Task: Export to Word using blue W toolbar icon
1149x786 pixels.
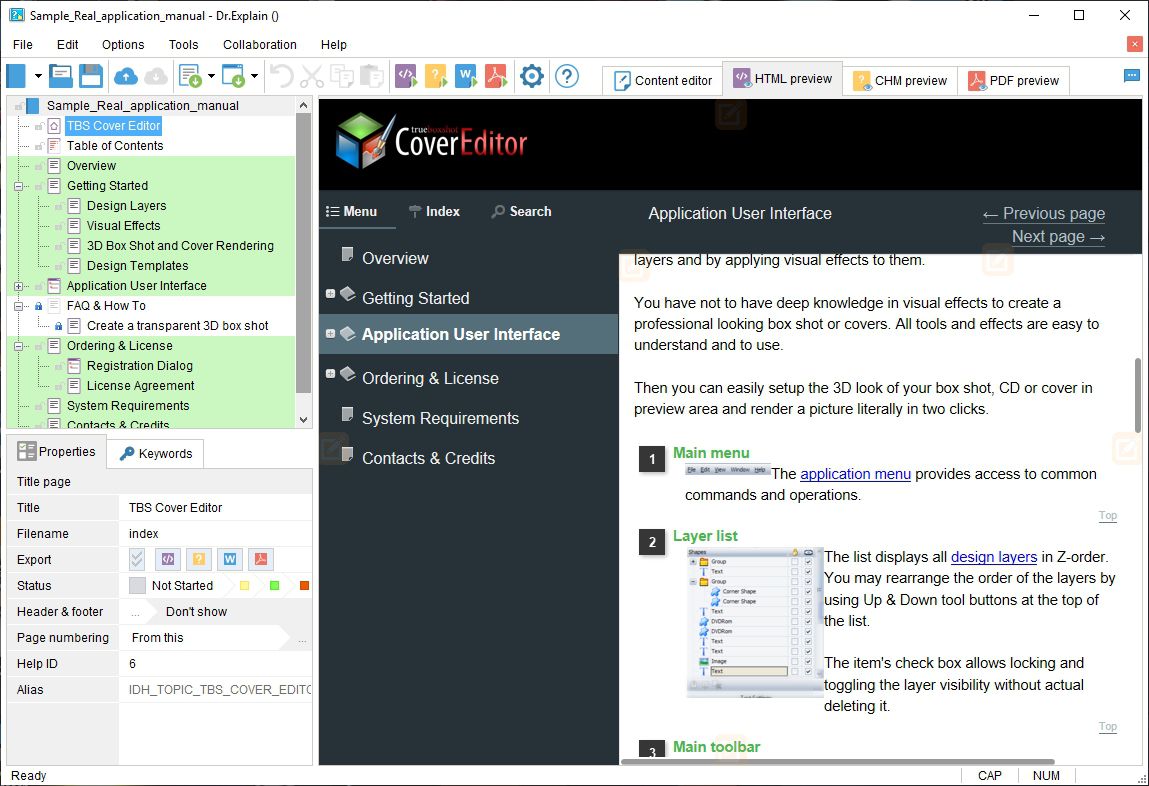Action: click(466, 76)
